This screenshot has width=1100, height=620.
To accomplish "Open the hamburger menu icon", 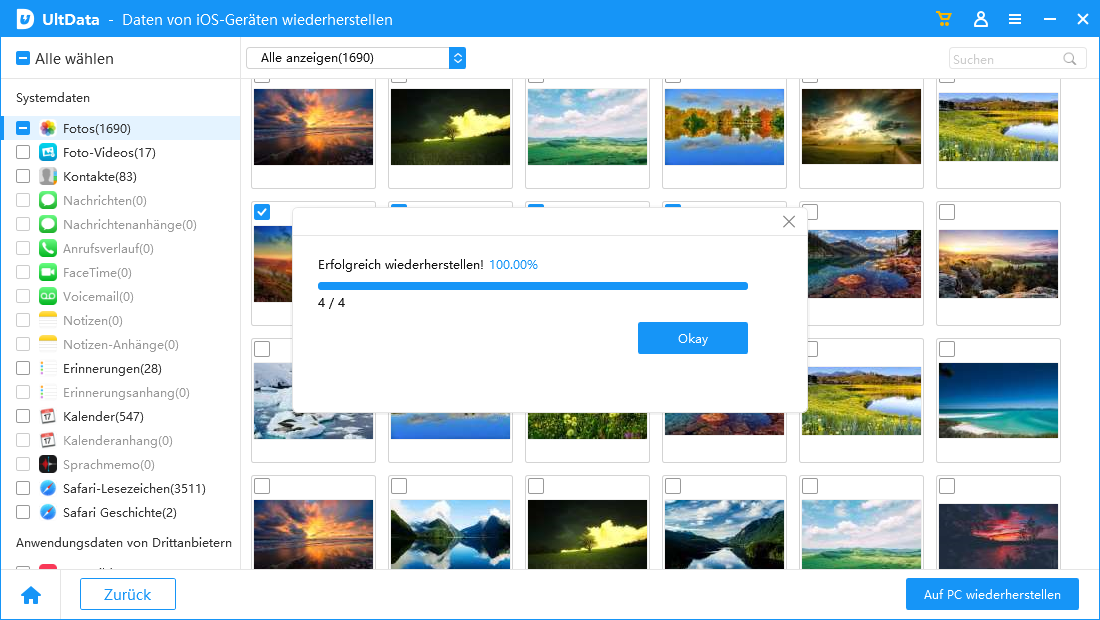I will tap(1015, 19).
